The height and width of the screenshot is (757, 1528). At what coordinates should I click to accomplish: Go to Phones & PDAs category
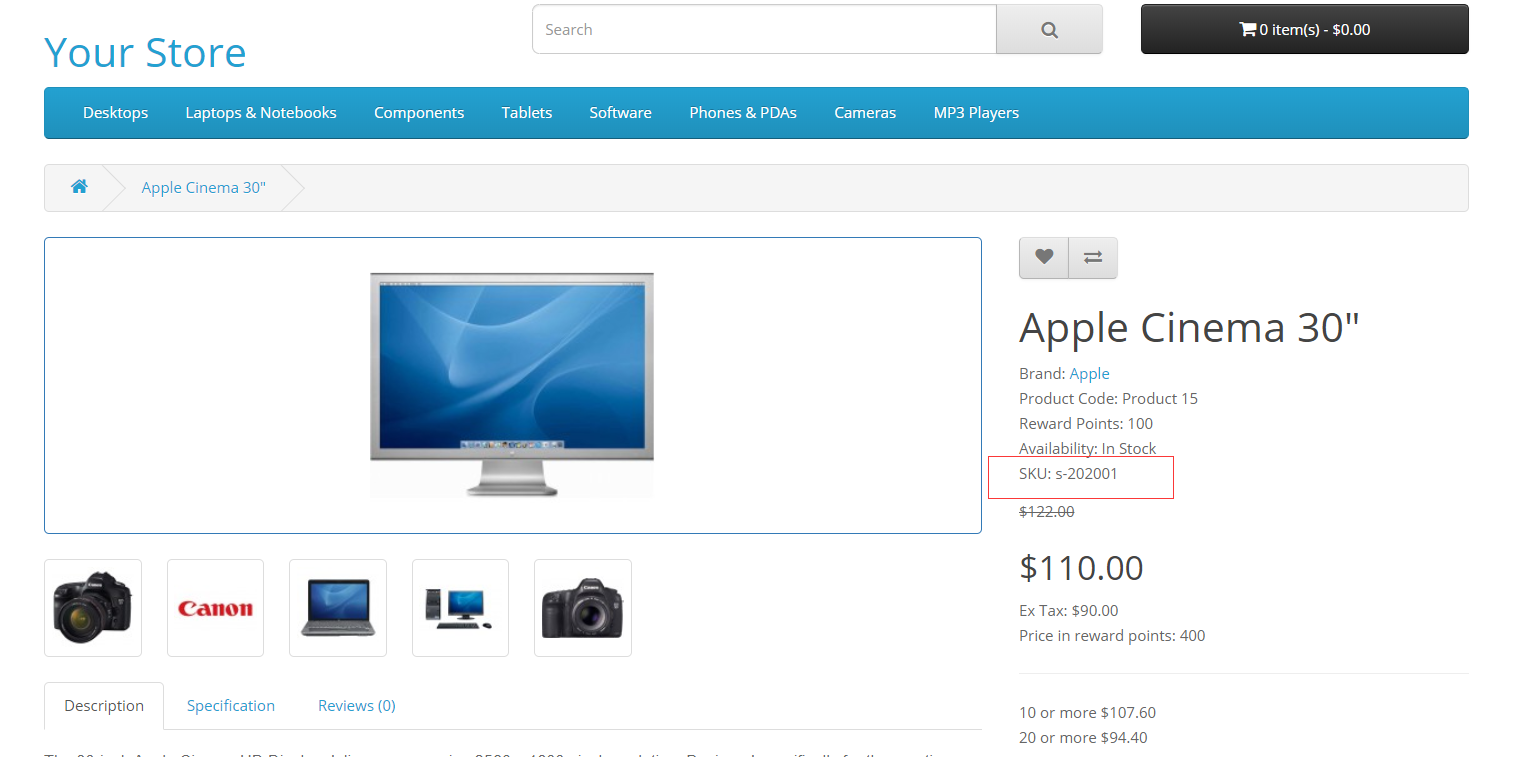tap(743, 113)
